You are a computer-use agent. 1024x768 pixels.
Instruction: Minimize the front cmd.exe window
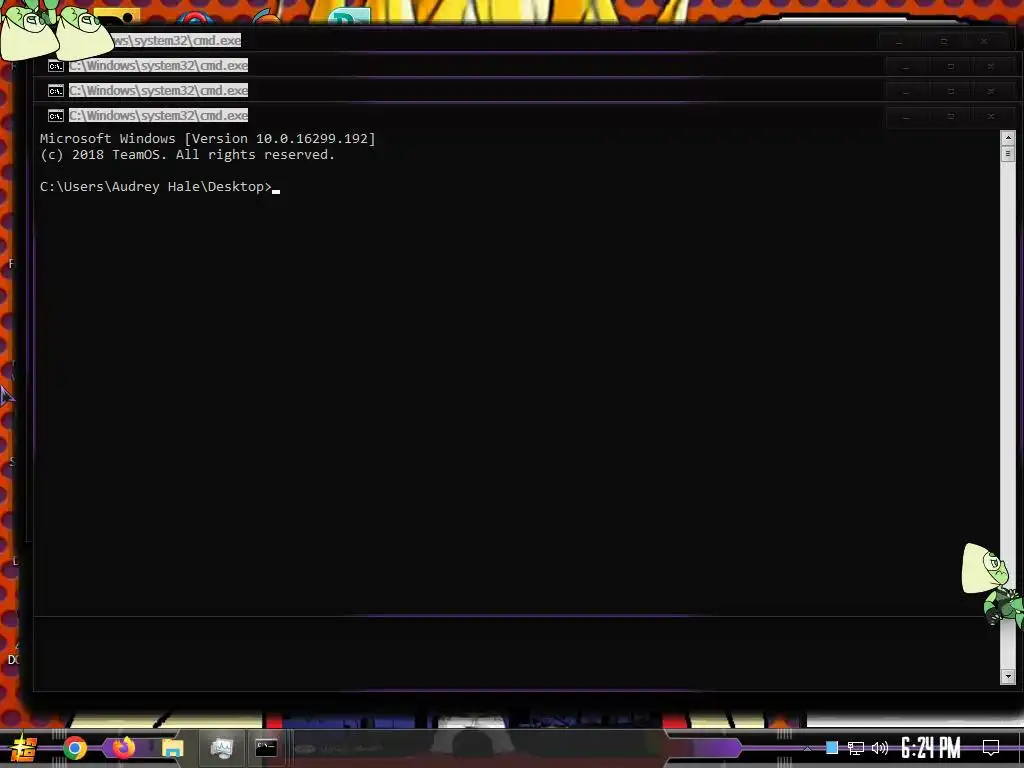tap(906, 116)
